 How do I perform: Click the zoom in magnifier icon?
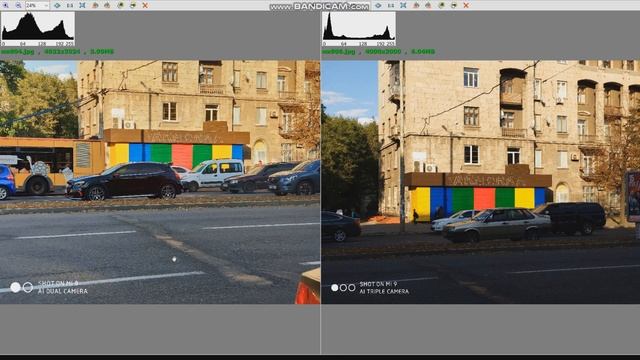pyautogui.click(x=6, y=5)
